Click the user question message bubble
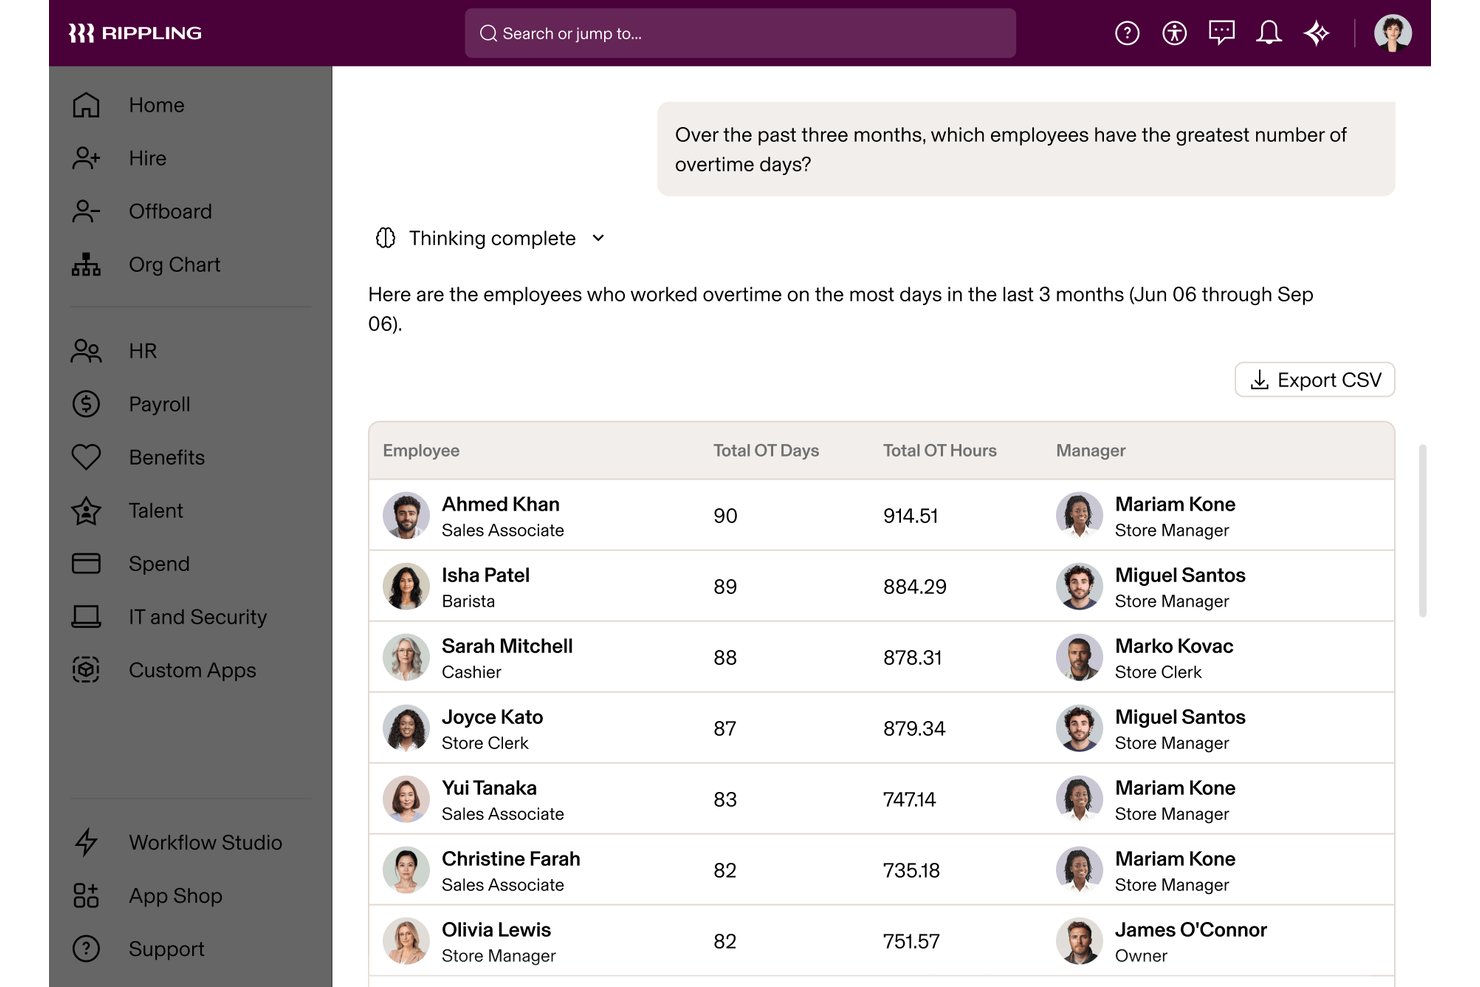 pos(1026,149)
